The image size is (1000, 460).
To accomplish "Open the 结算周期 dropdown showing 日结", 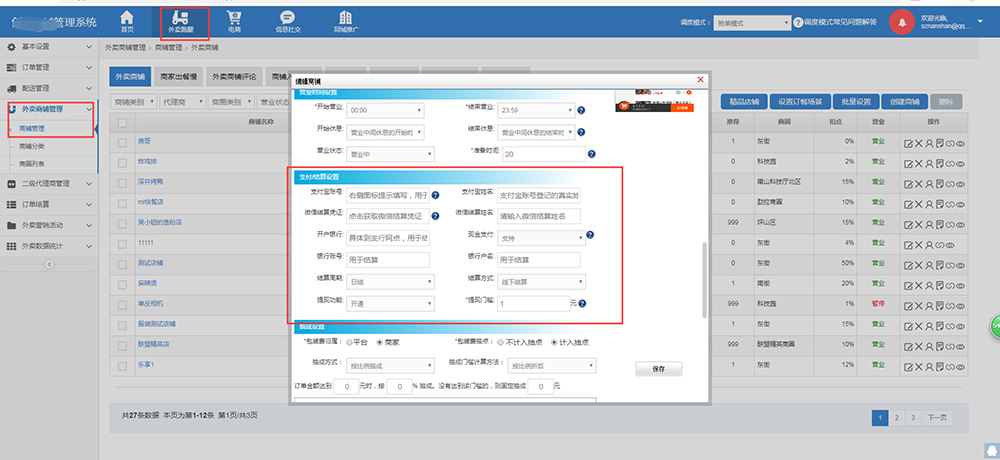I will (386, 282).
